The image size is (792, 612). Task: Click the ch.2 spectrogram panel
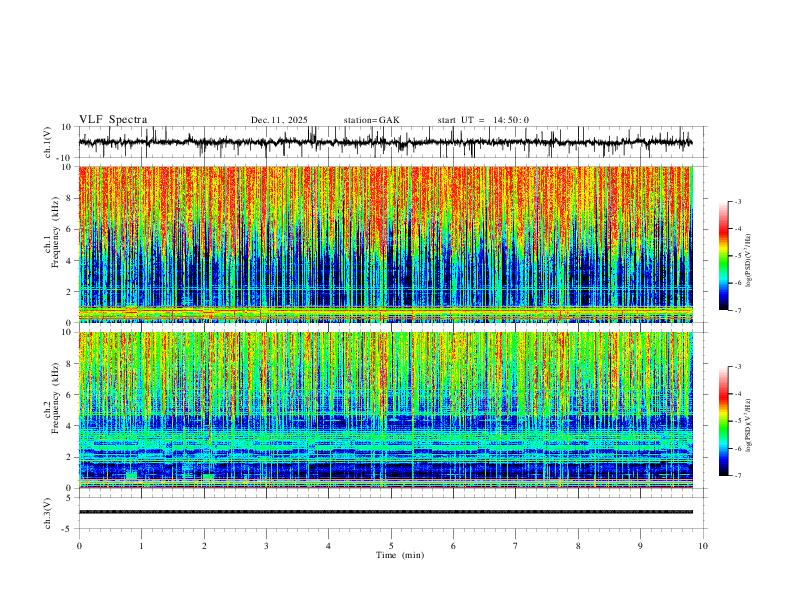click(385, 410)
